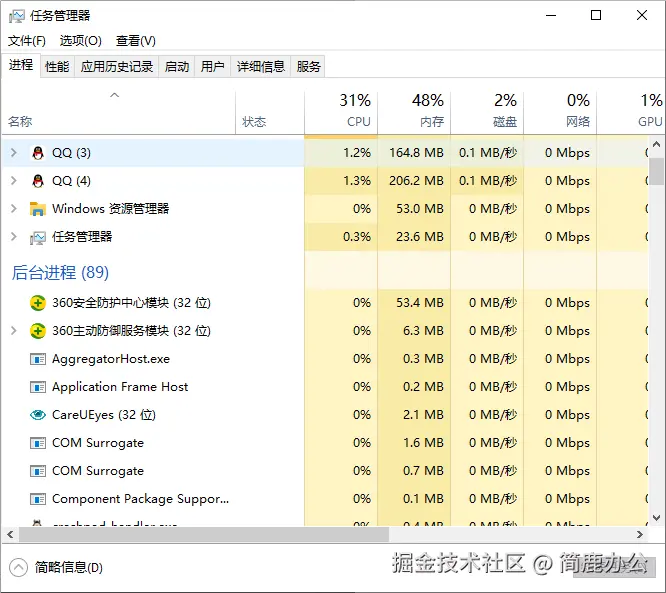
Task: Expand the QQ (3) process group
Action: click(x=14, y=152)
